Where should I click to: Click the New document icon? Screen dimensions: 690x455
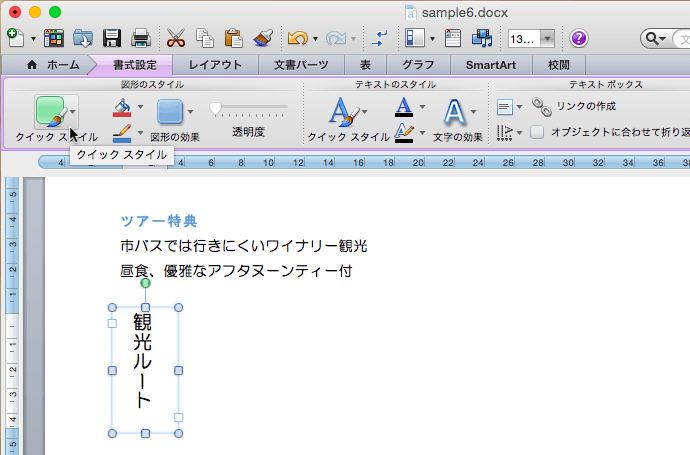tap(15, 38)
